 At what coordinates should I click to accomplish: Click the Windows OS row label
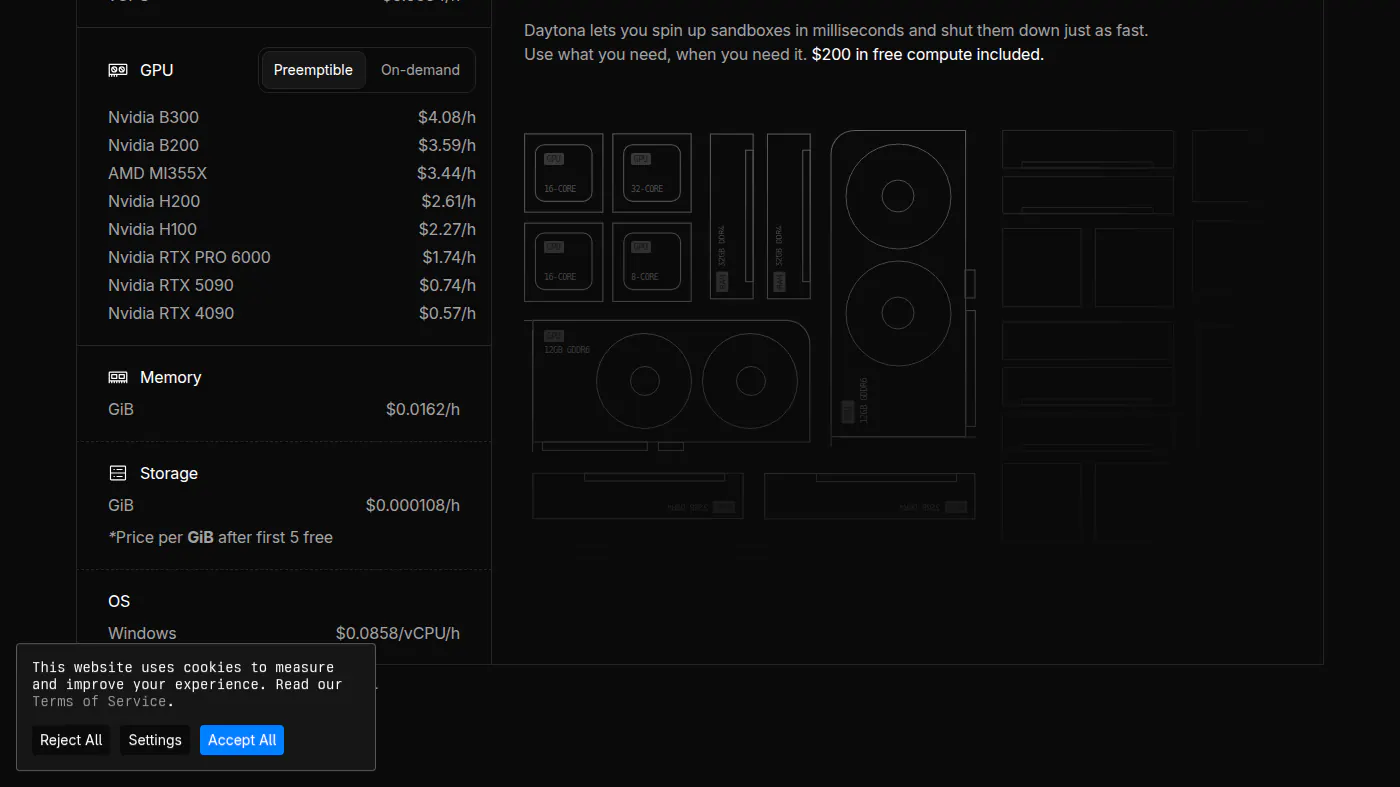pos(142,633)
